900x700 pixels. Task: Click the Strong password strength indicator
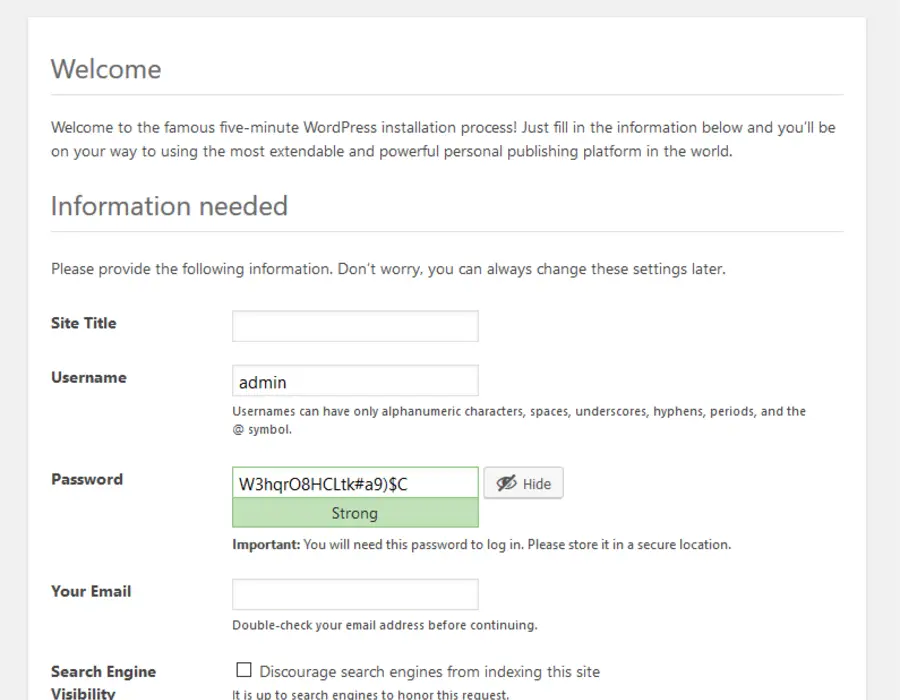click(355, 513)
